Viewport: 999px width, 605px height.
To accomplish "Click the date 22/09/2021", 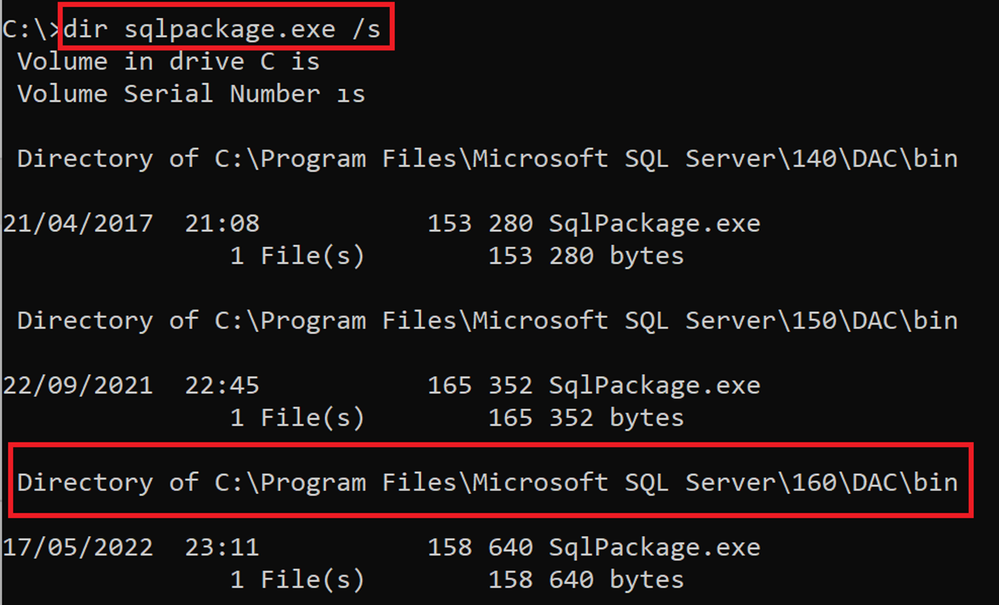I will tap(78, 386).
